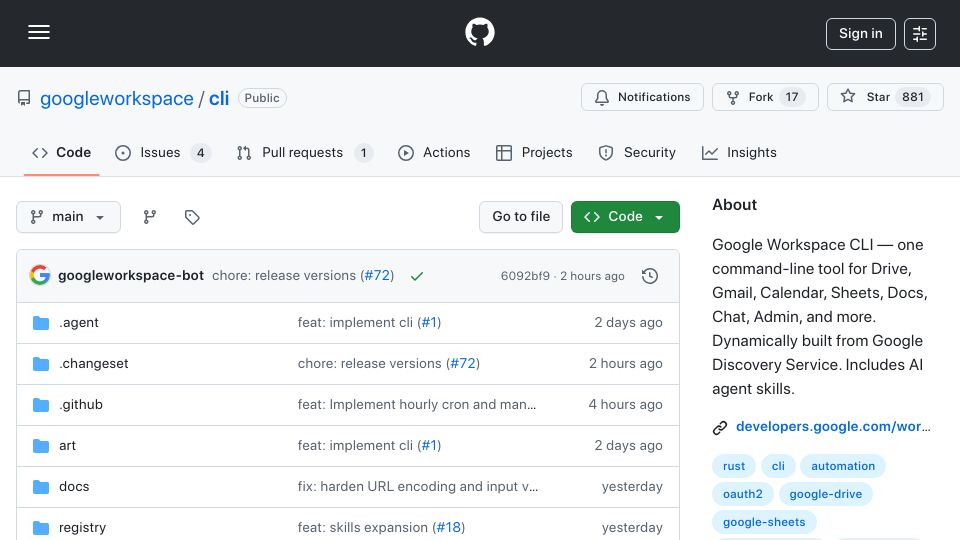This screenshot has height=540, width=960.
Task: Open the art folder
Action: point(67,446)
